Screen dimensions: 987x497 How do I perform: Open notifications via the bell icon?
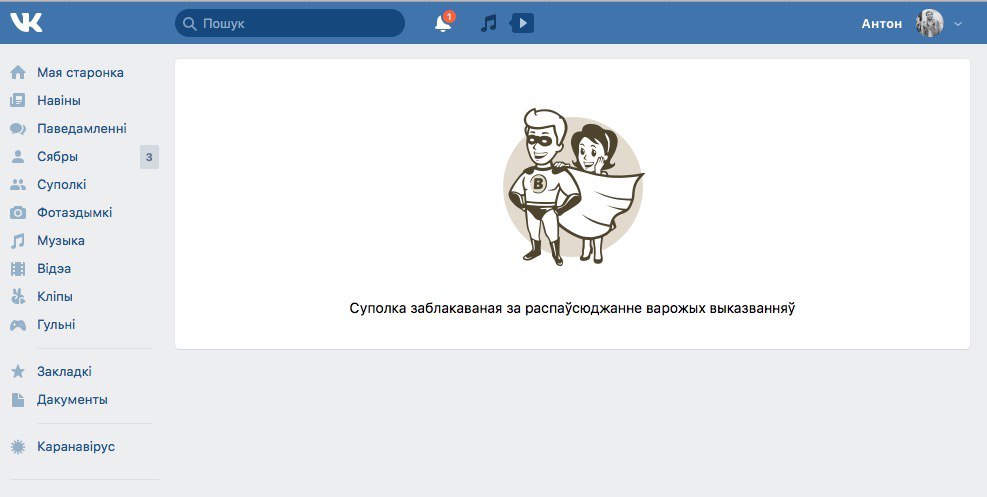tap(444, 23)
